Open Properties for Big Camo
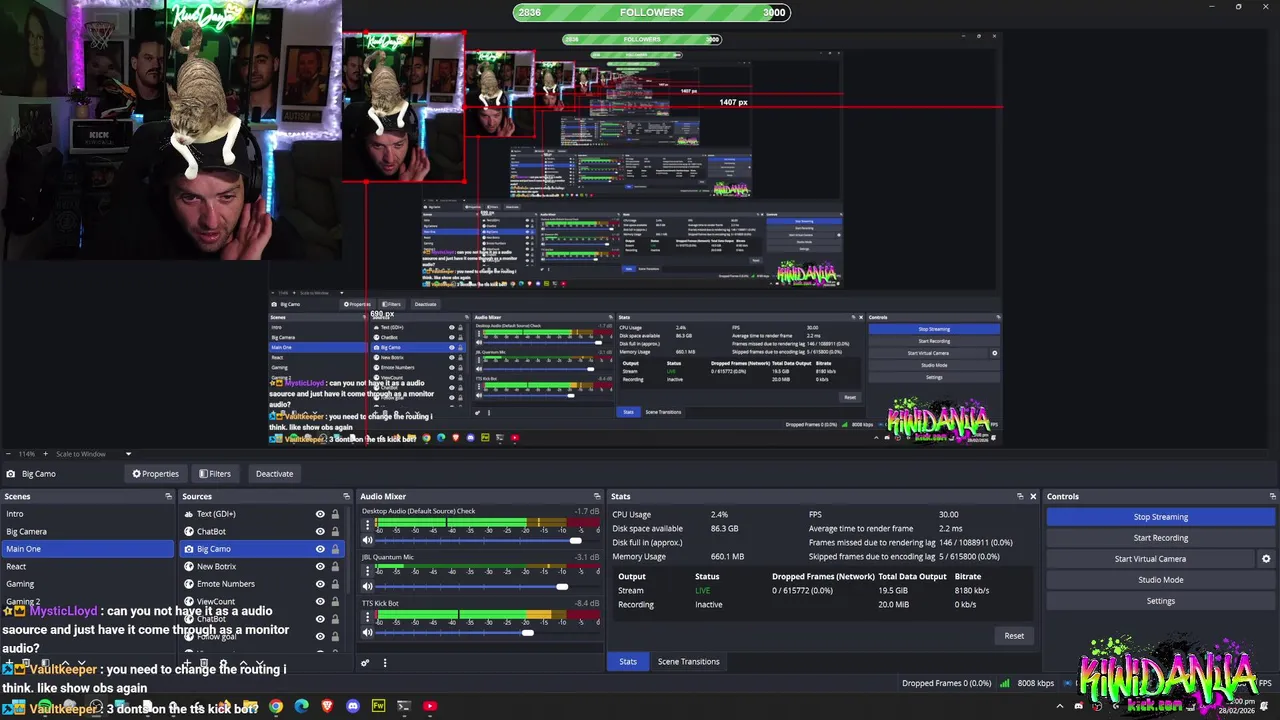The width and height of the screenshot is (1280, 720). click(x=155, y=474)
